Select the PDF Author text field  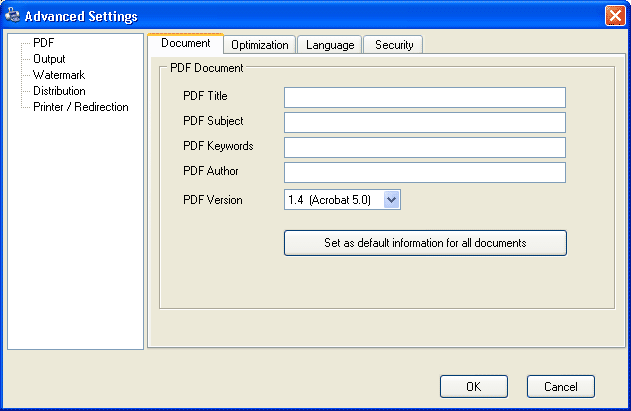425,172
